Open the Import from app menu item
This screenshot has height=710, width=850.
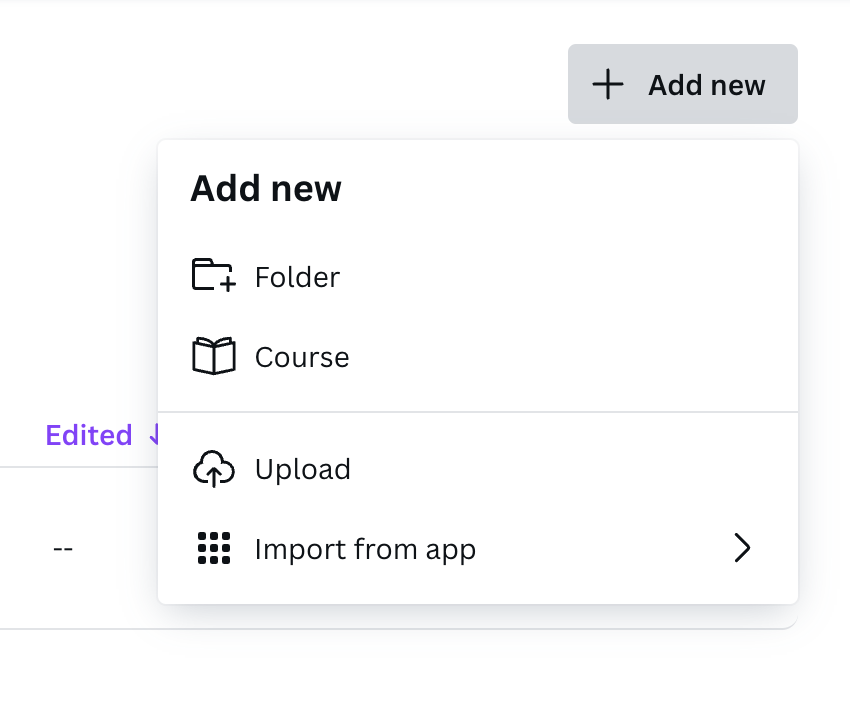(365, 550)
